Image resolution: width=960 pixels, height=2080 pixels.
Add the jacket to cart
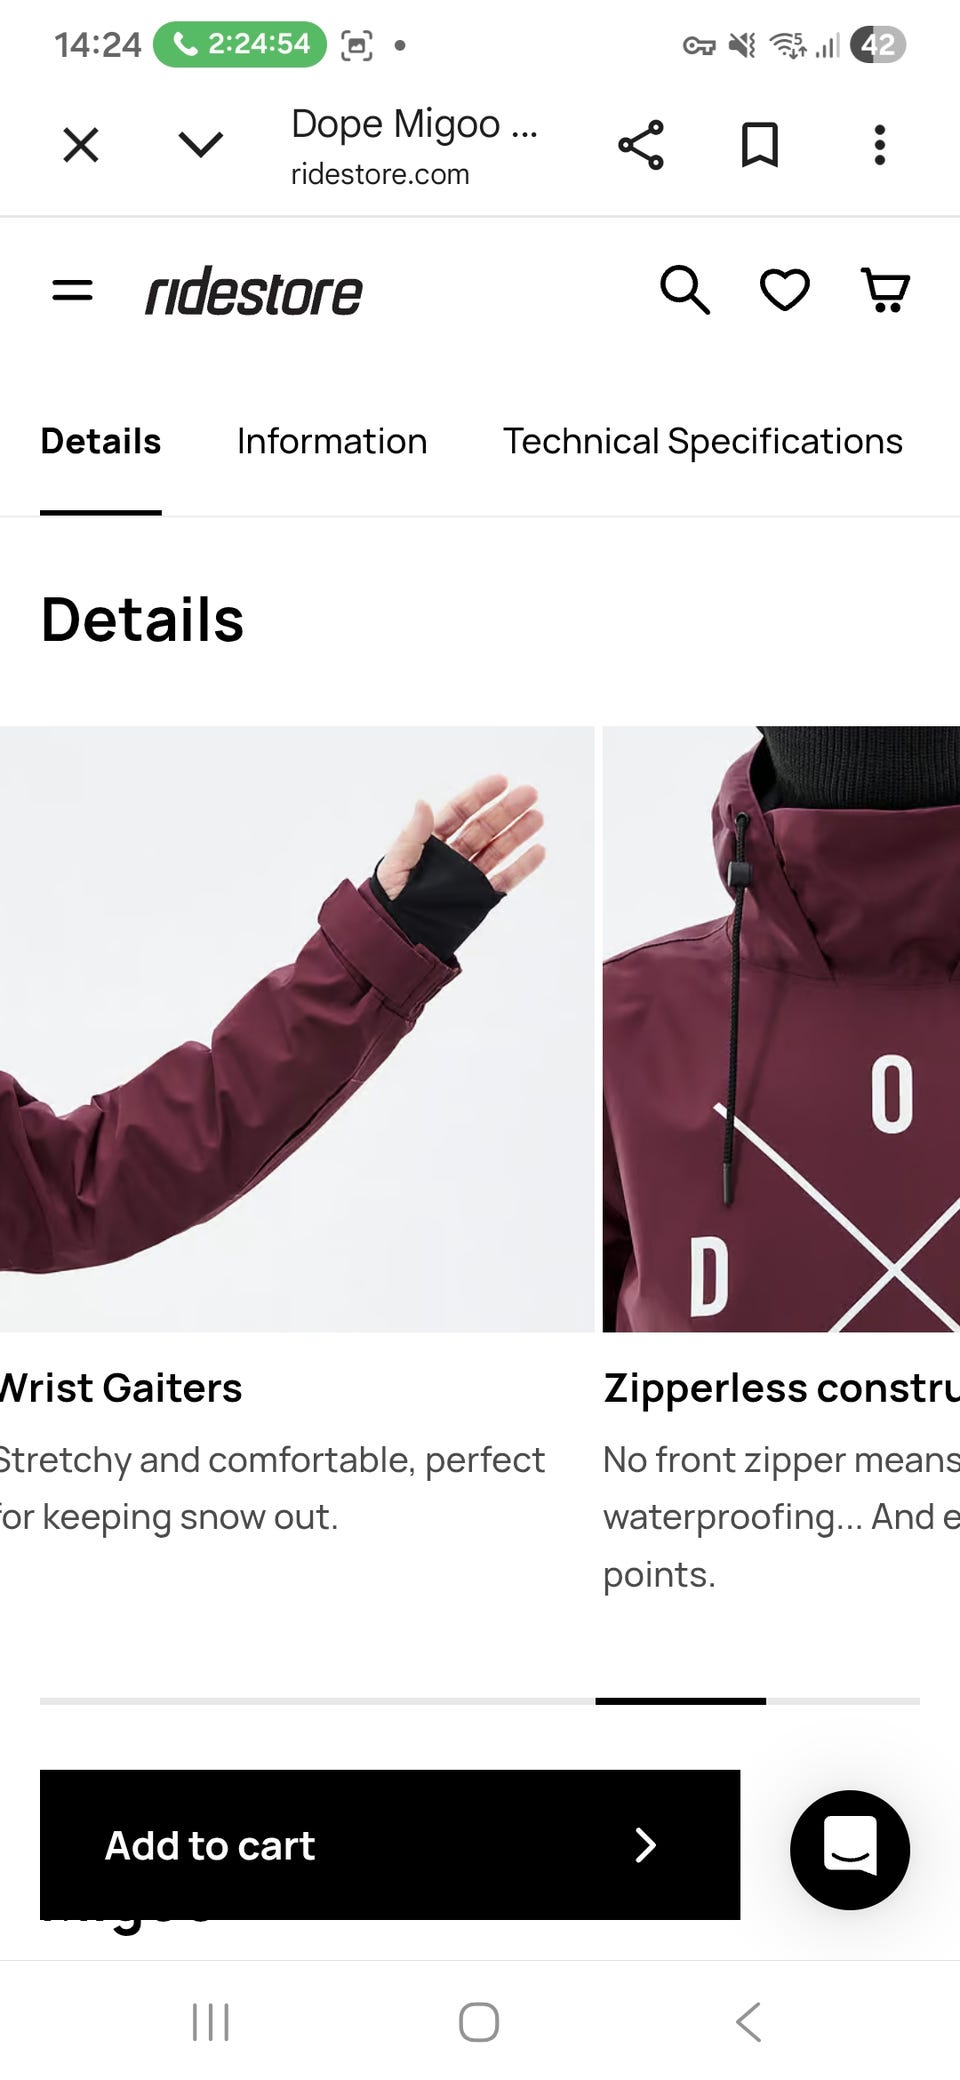(390, 1844)
